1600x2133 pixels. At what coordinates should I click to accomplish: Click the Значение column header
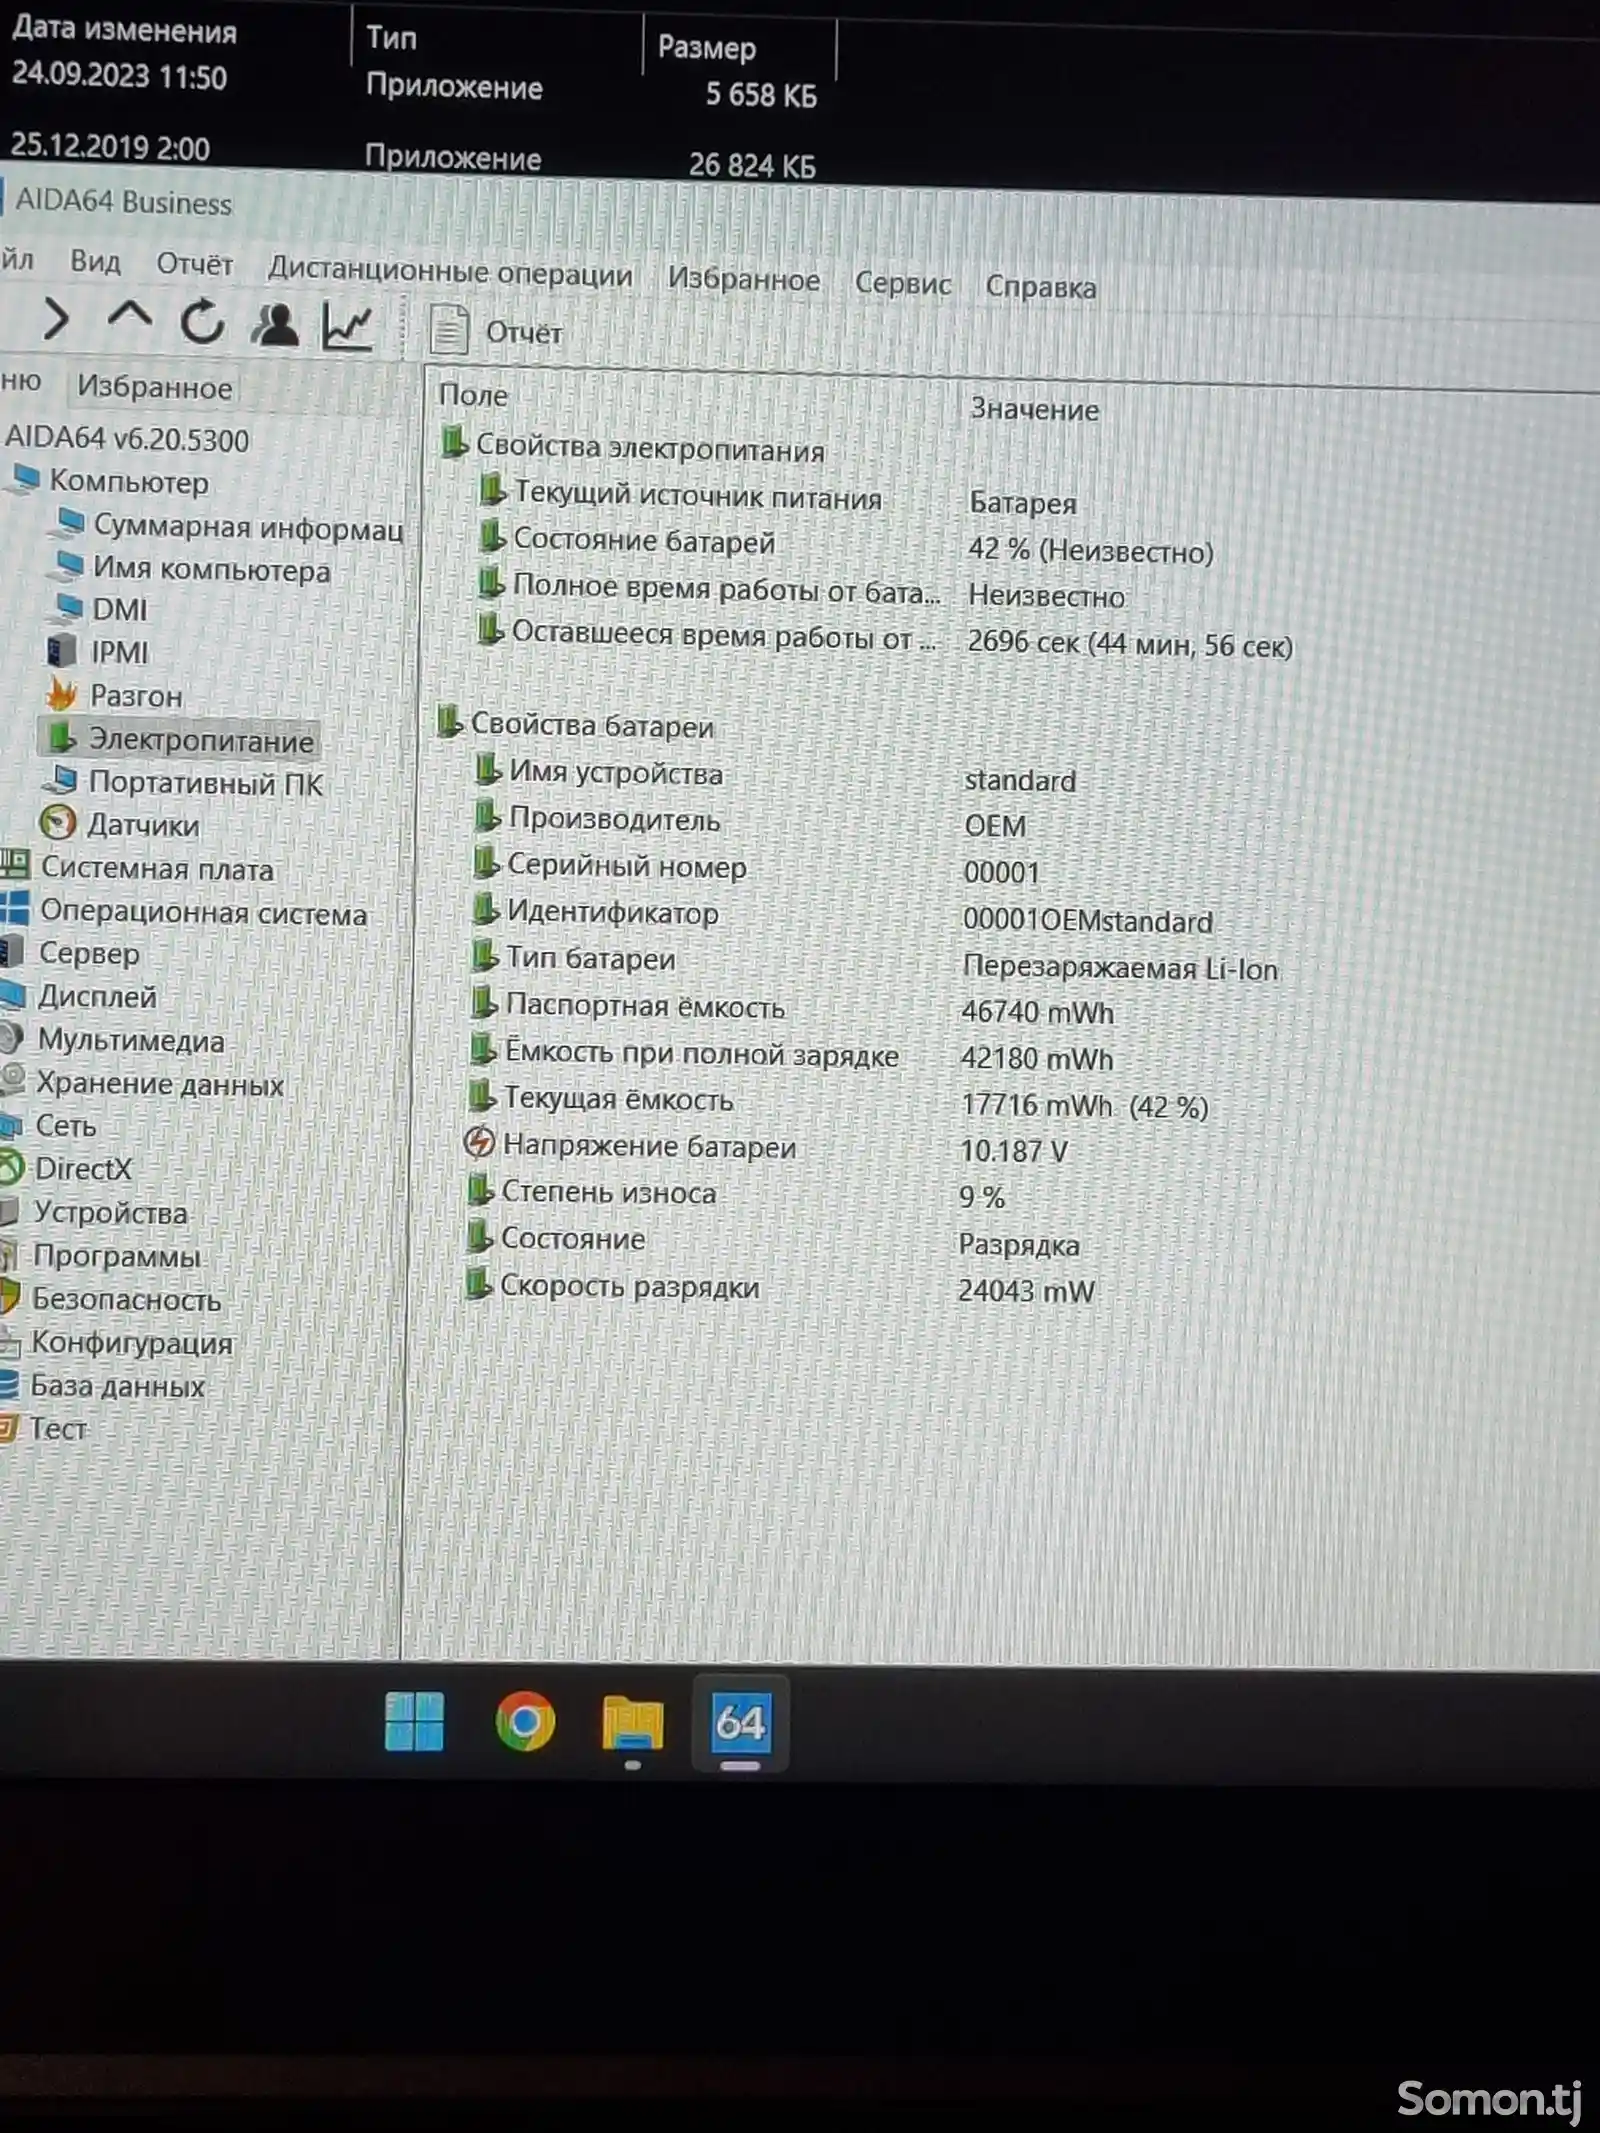click(1034, 409)
